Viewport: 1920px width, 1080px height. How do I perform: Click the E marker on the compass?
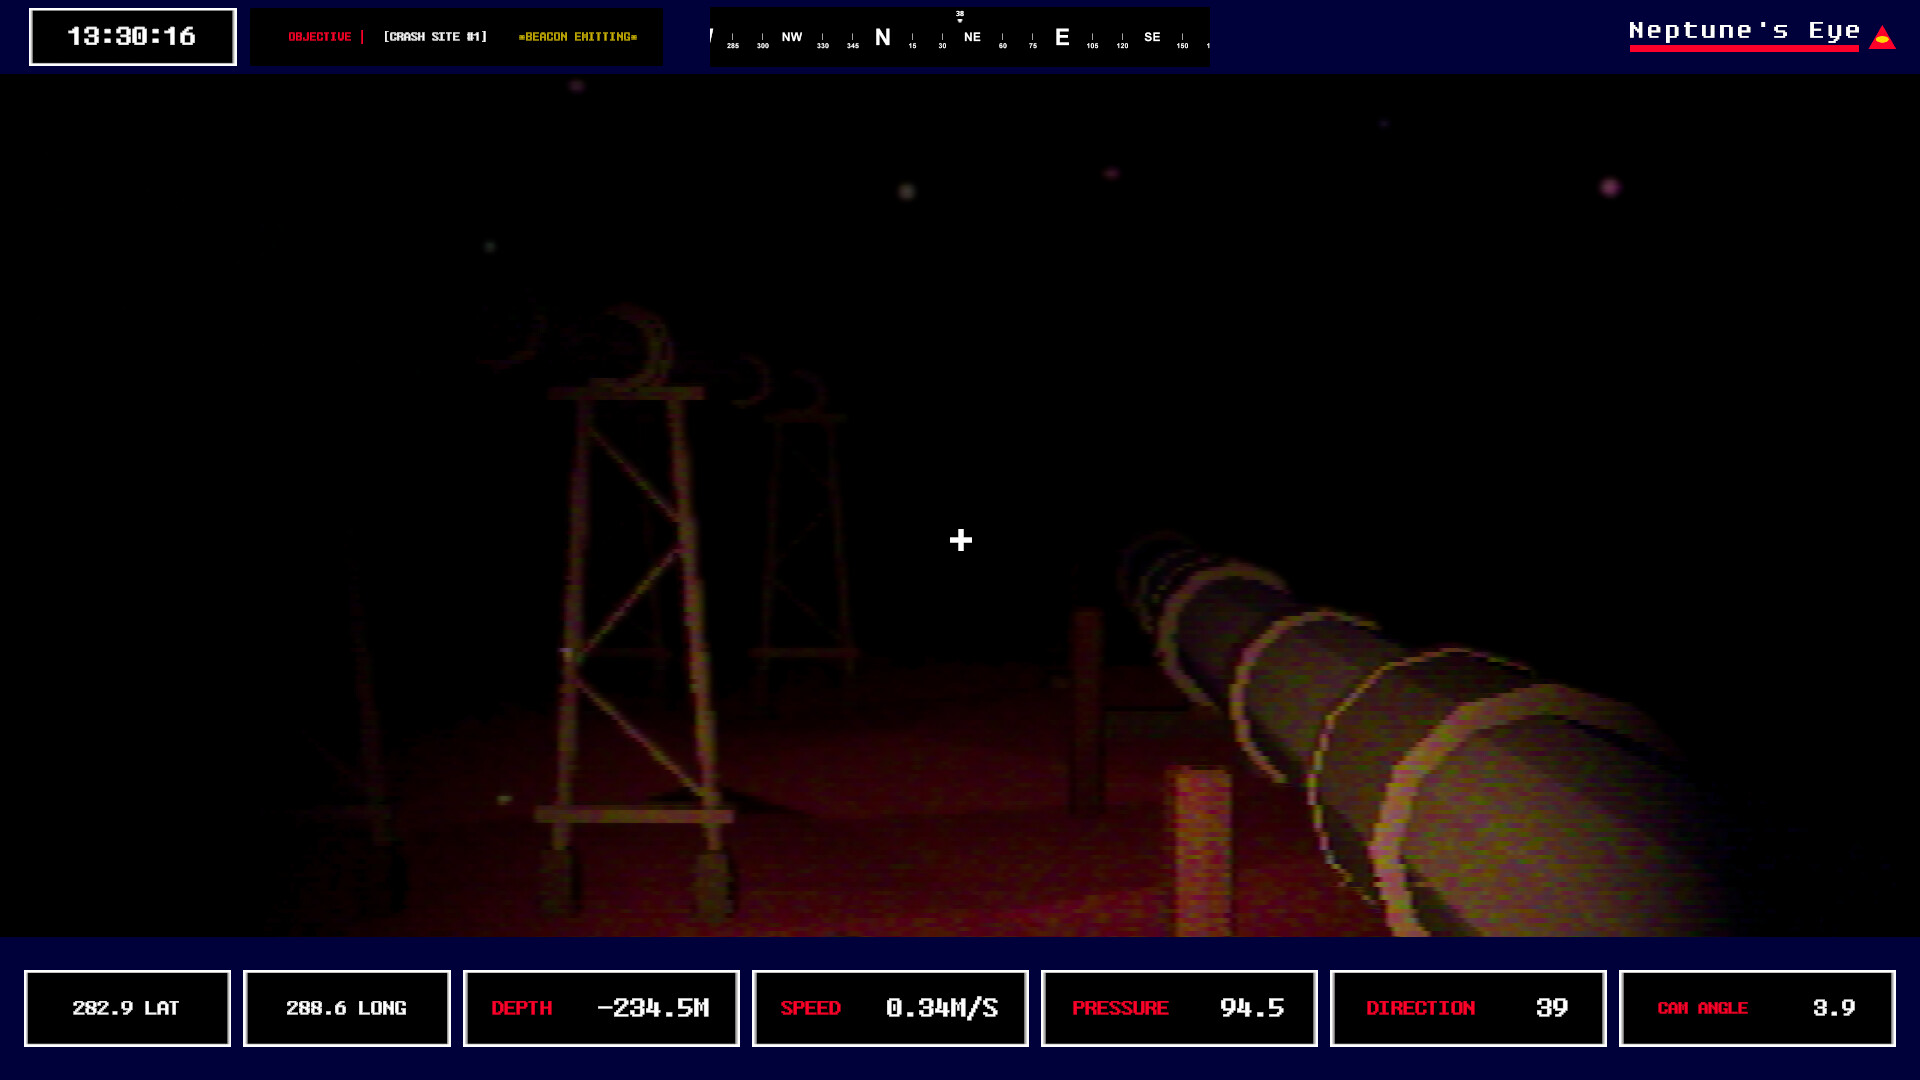[x=1062, y=38]
